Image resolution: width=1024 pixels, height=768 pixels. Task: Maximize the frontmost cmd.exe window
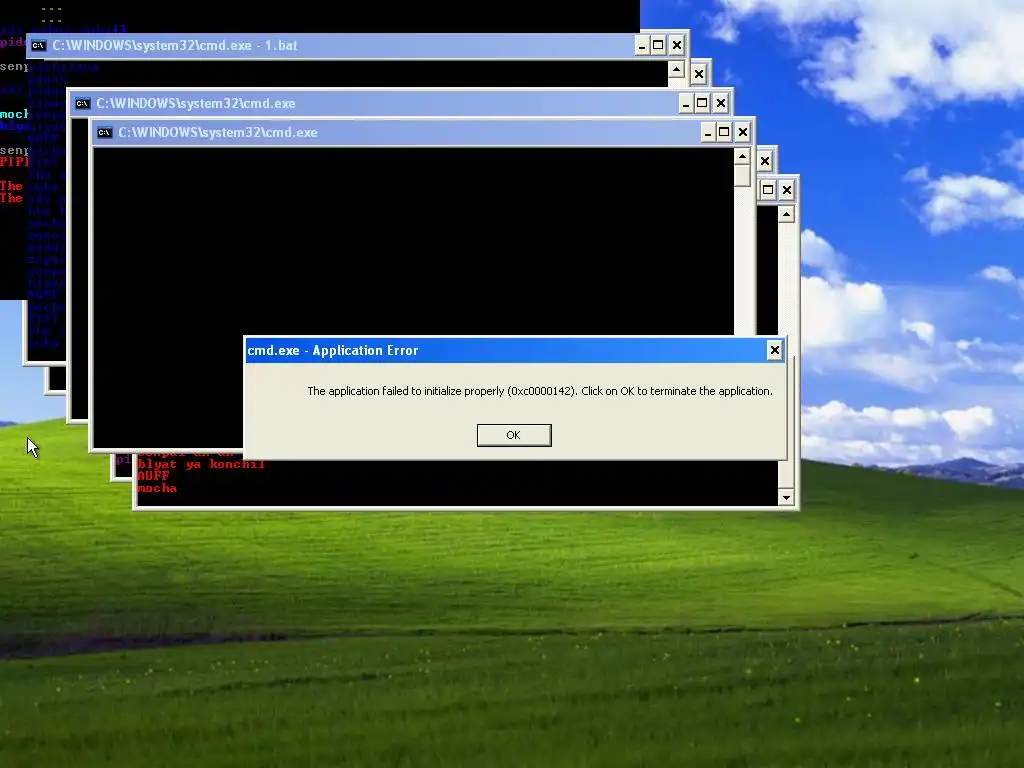point(724,133)
